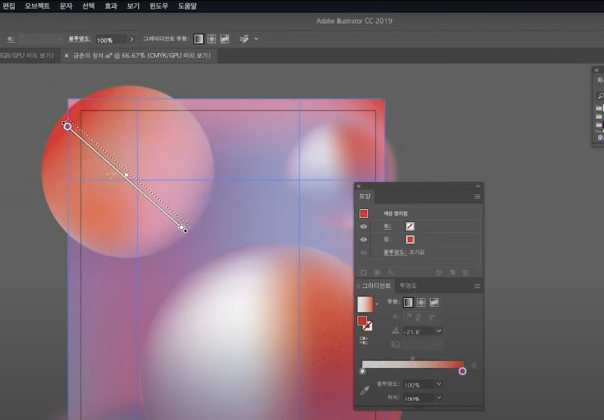The width and height of the screenshot is (604, 420).
Task: Open the 효과 menu
Action: click(111, 6)
